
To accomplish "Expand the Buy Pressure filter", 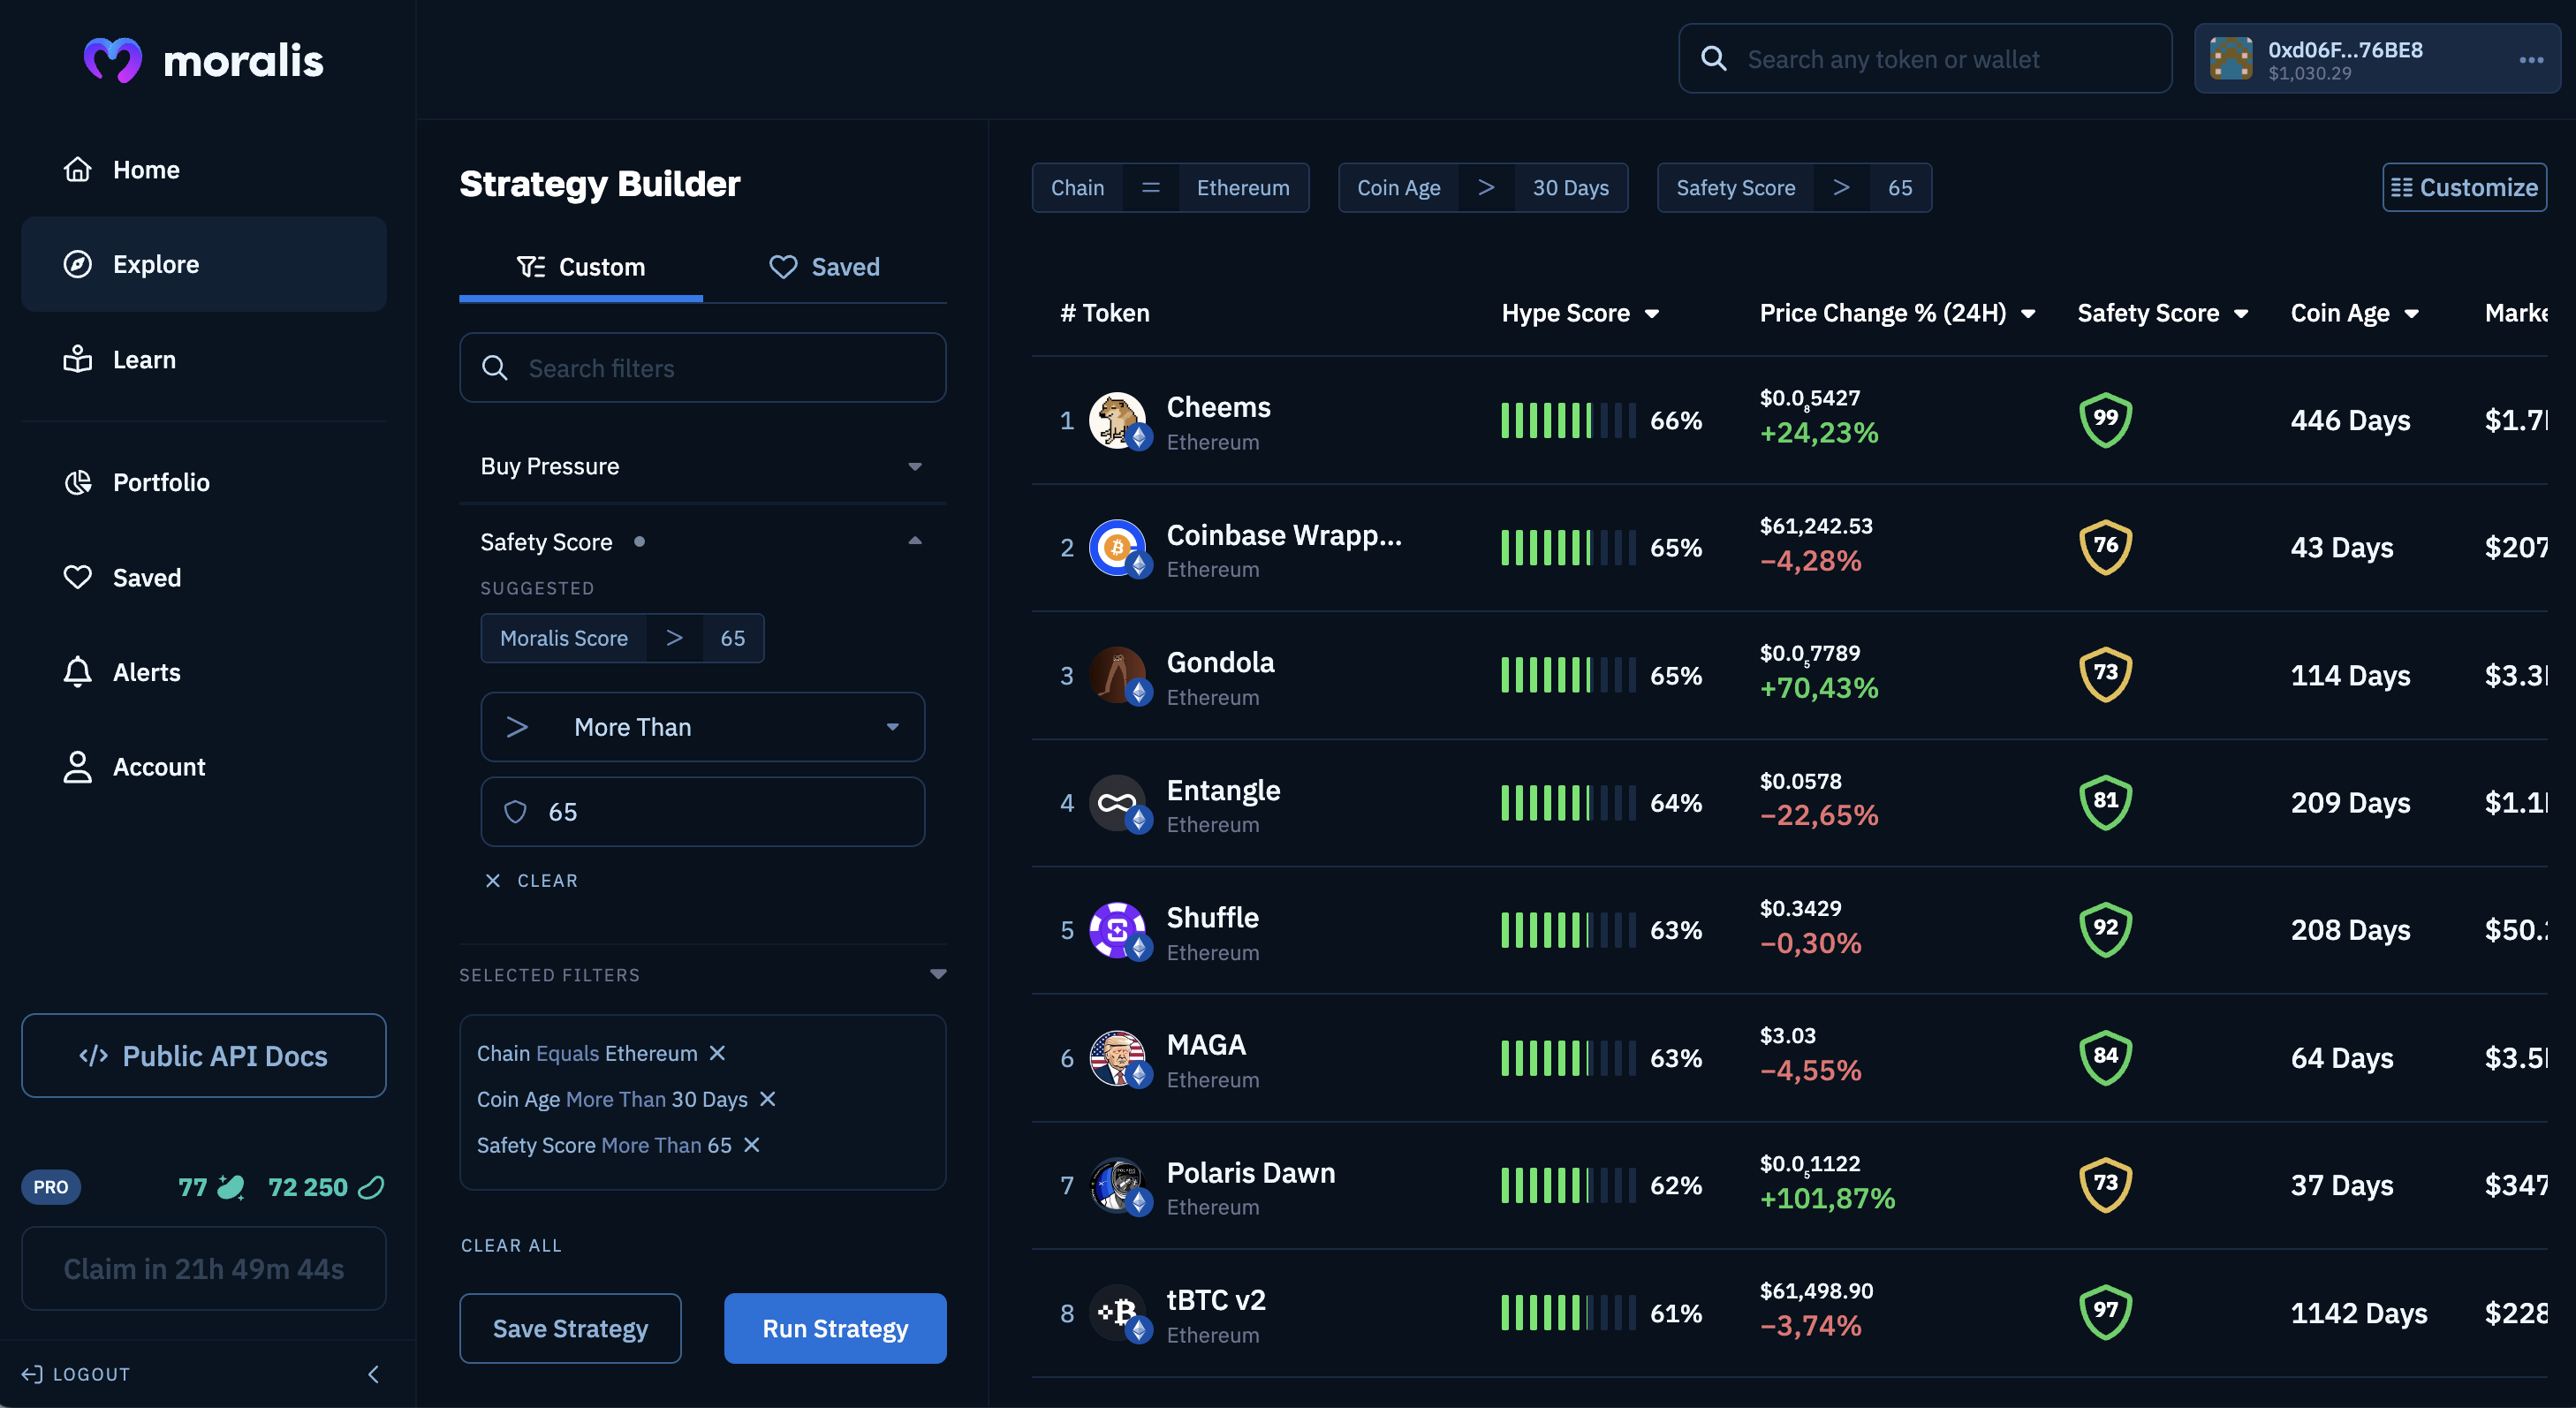I will [x=703, y=466].
